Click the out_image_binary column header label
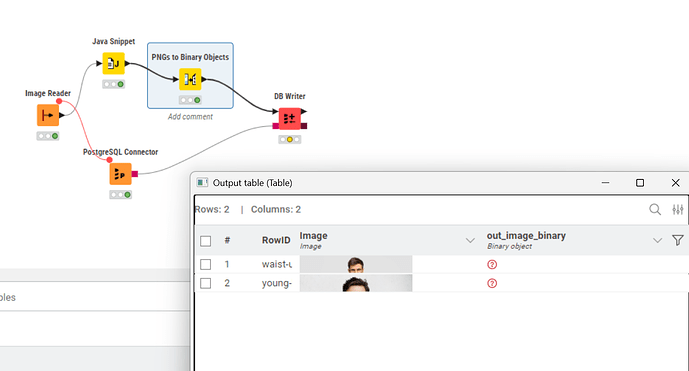Screen dimensions: 689x371 point(526,236)
